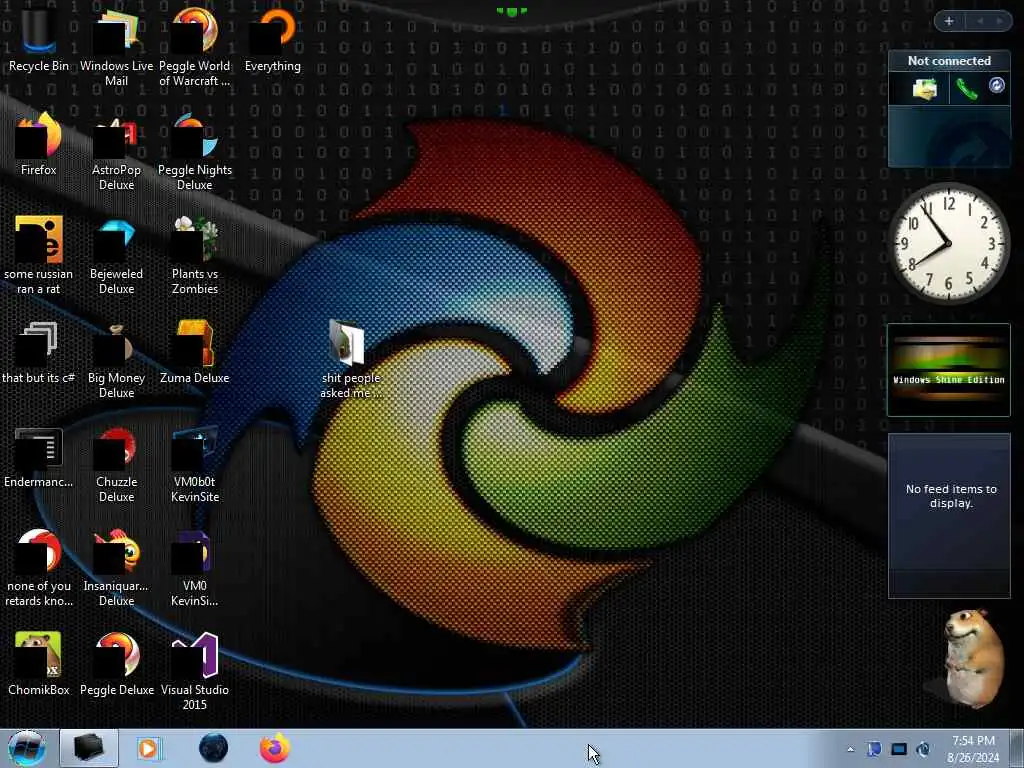1024x768 pixels.
Task: Select the 'that but its c#' icon
Action: pyautogui.click(x=39, y=351)
